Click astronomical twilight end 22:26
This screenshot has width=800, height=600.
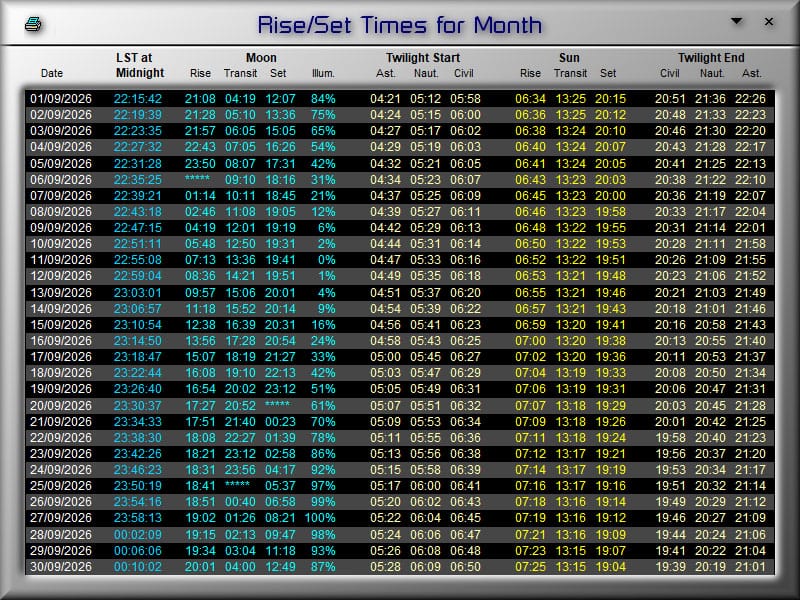tap(751, 98)
